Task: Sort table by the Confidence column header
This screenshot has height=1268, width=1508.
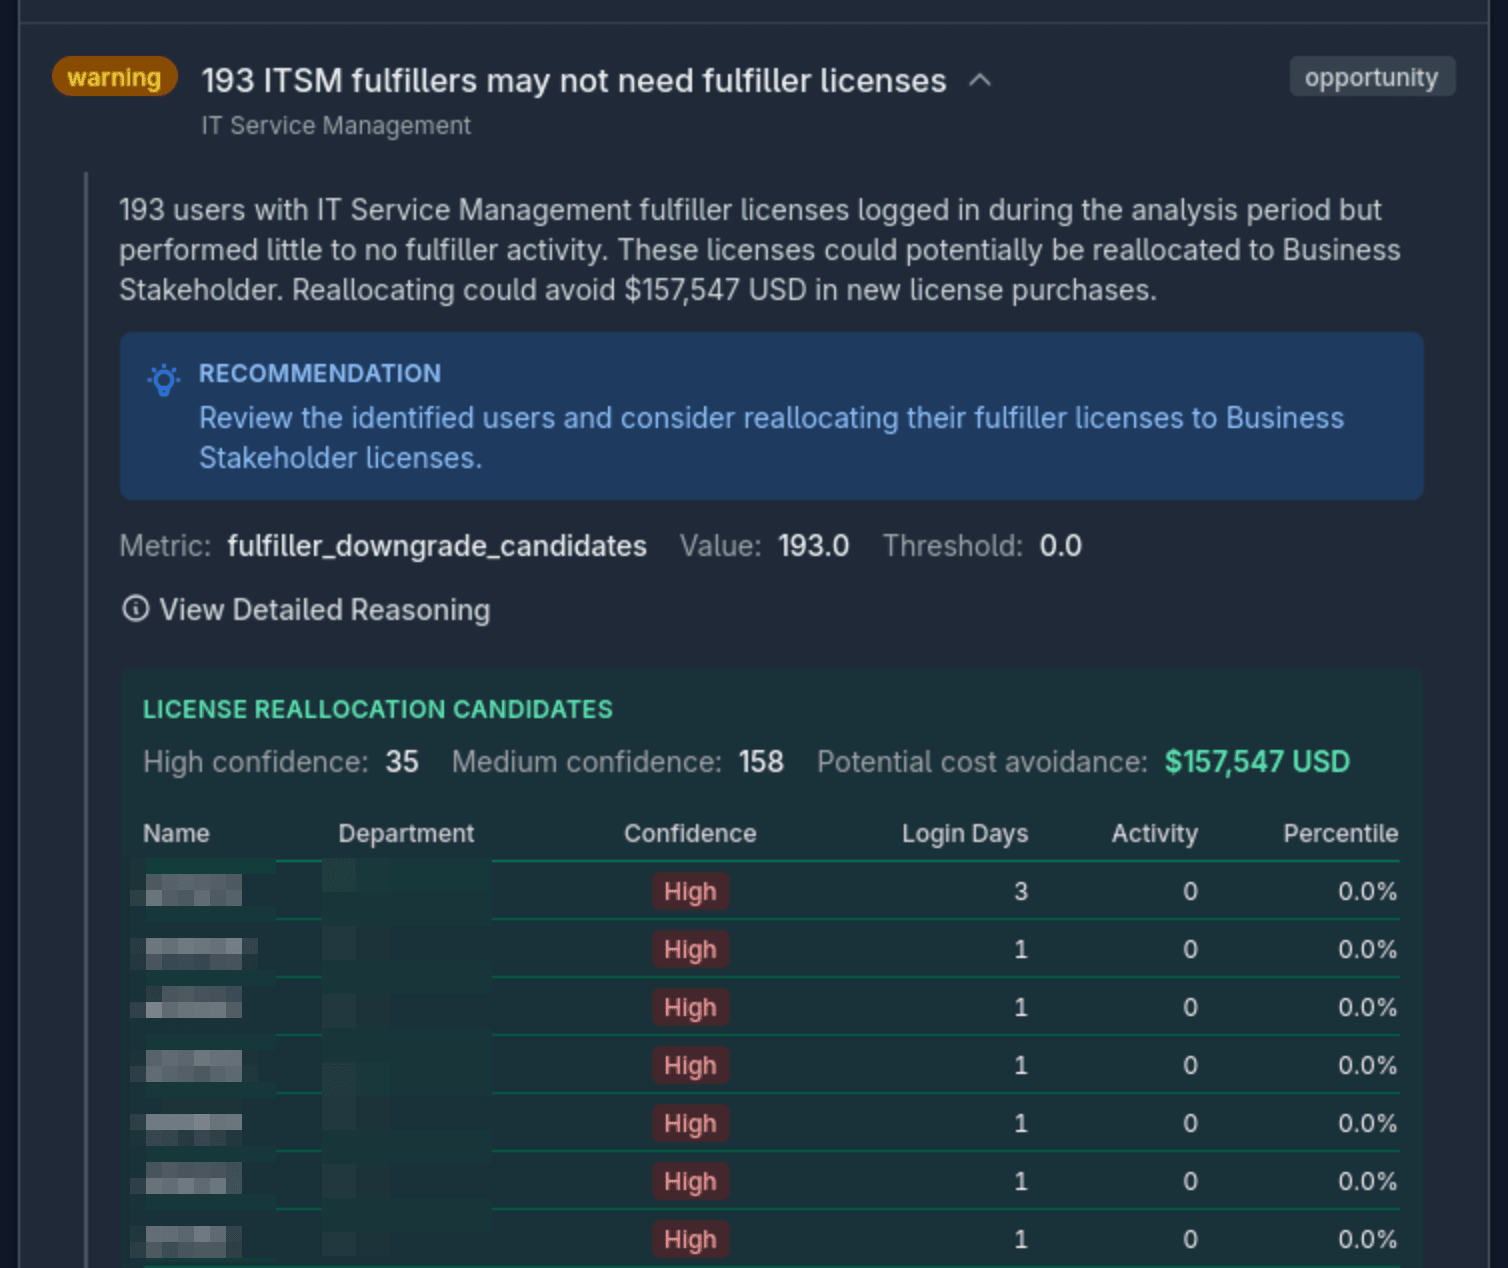Action: click(690, 833)
